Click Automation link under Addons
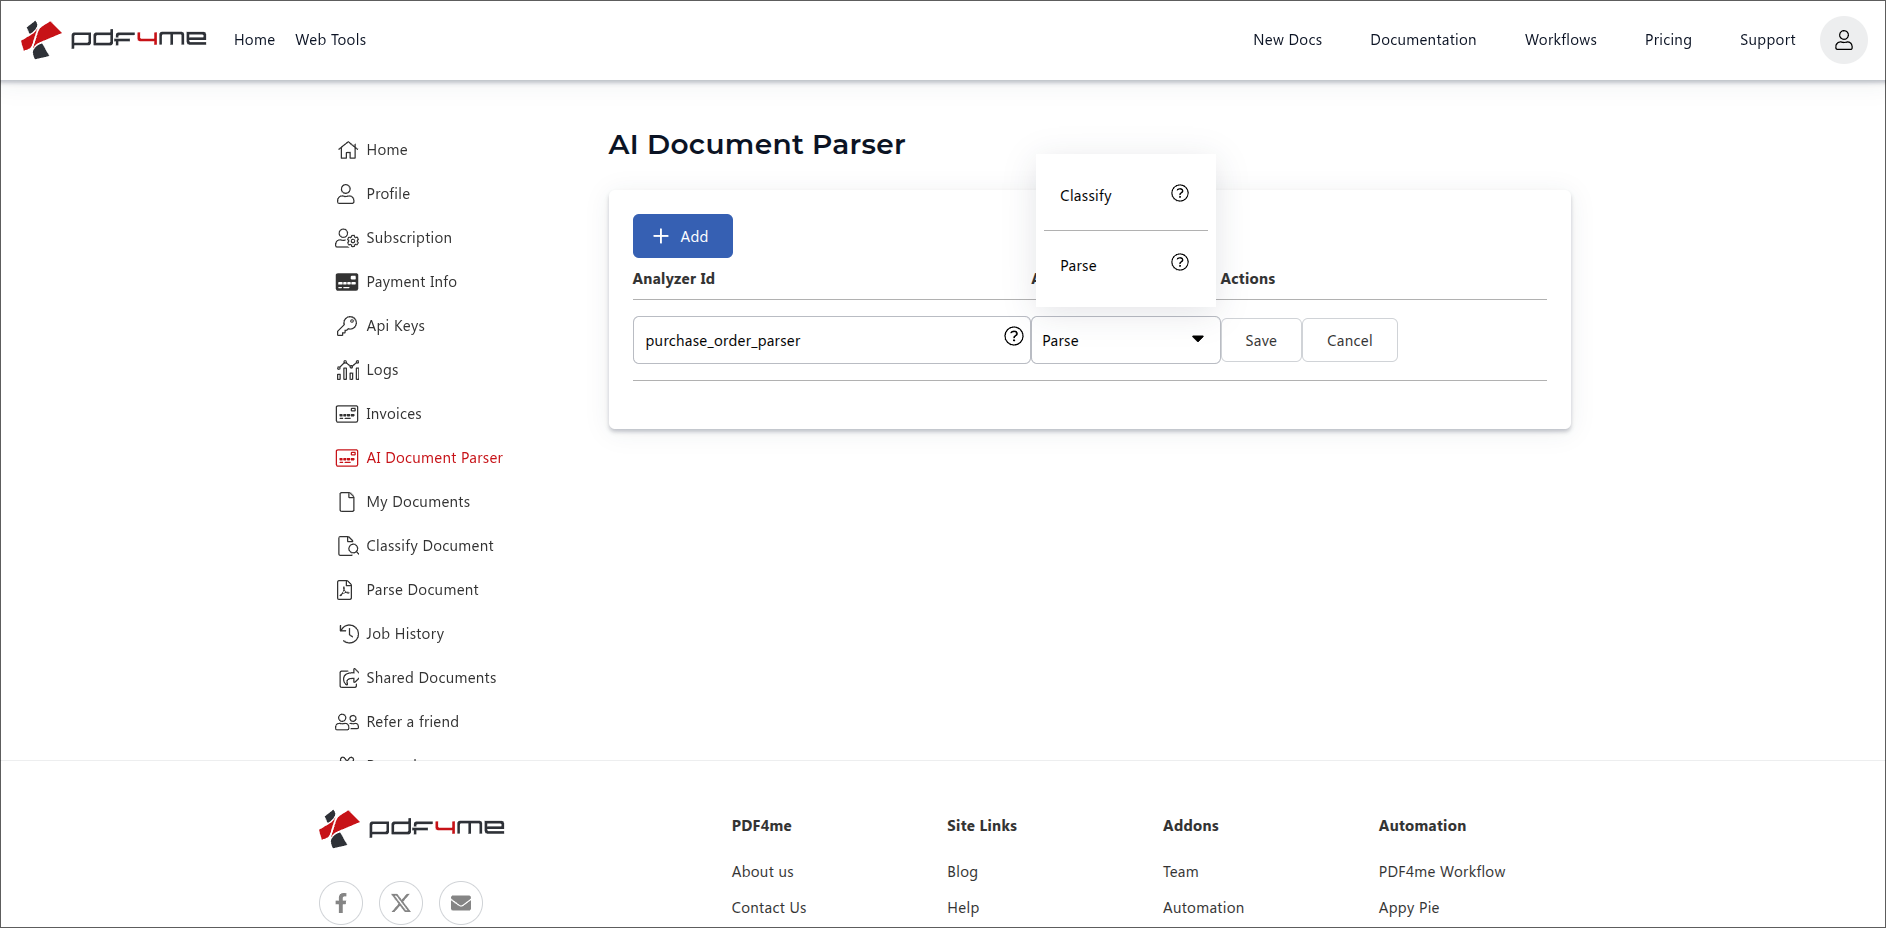 pos(1203,908)
